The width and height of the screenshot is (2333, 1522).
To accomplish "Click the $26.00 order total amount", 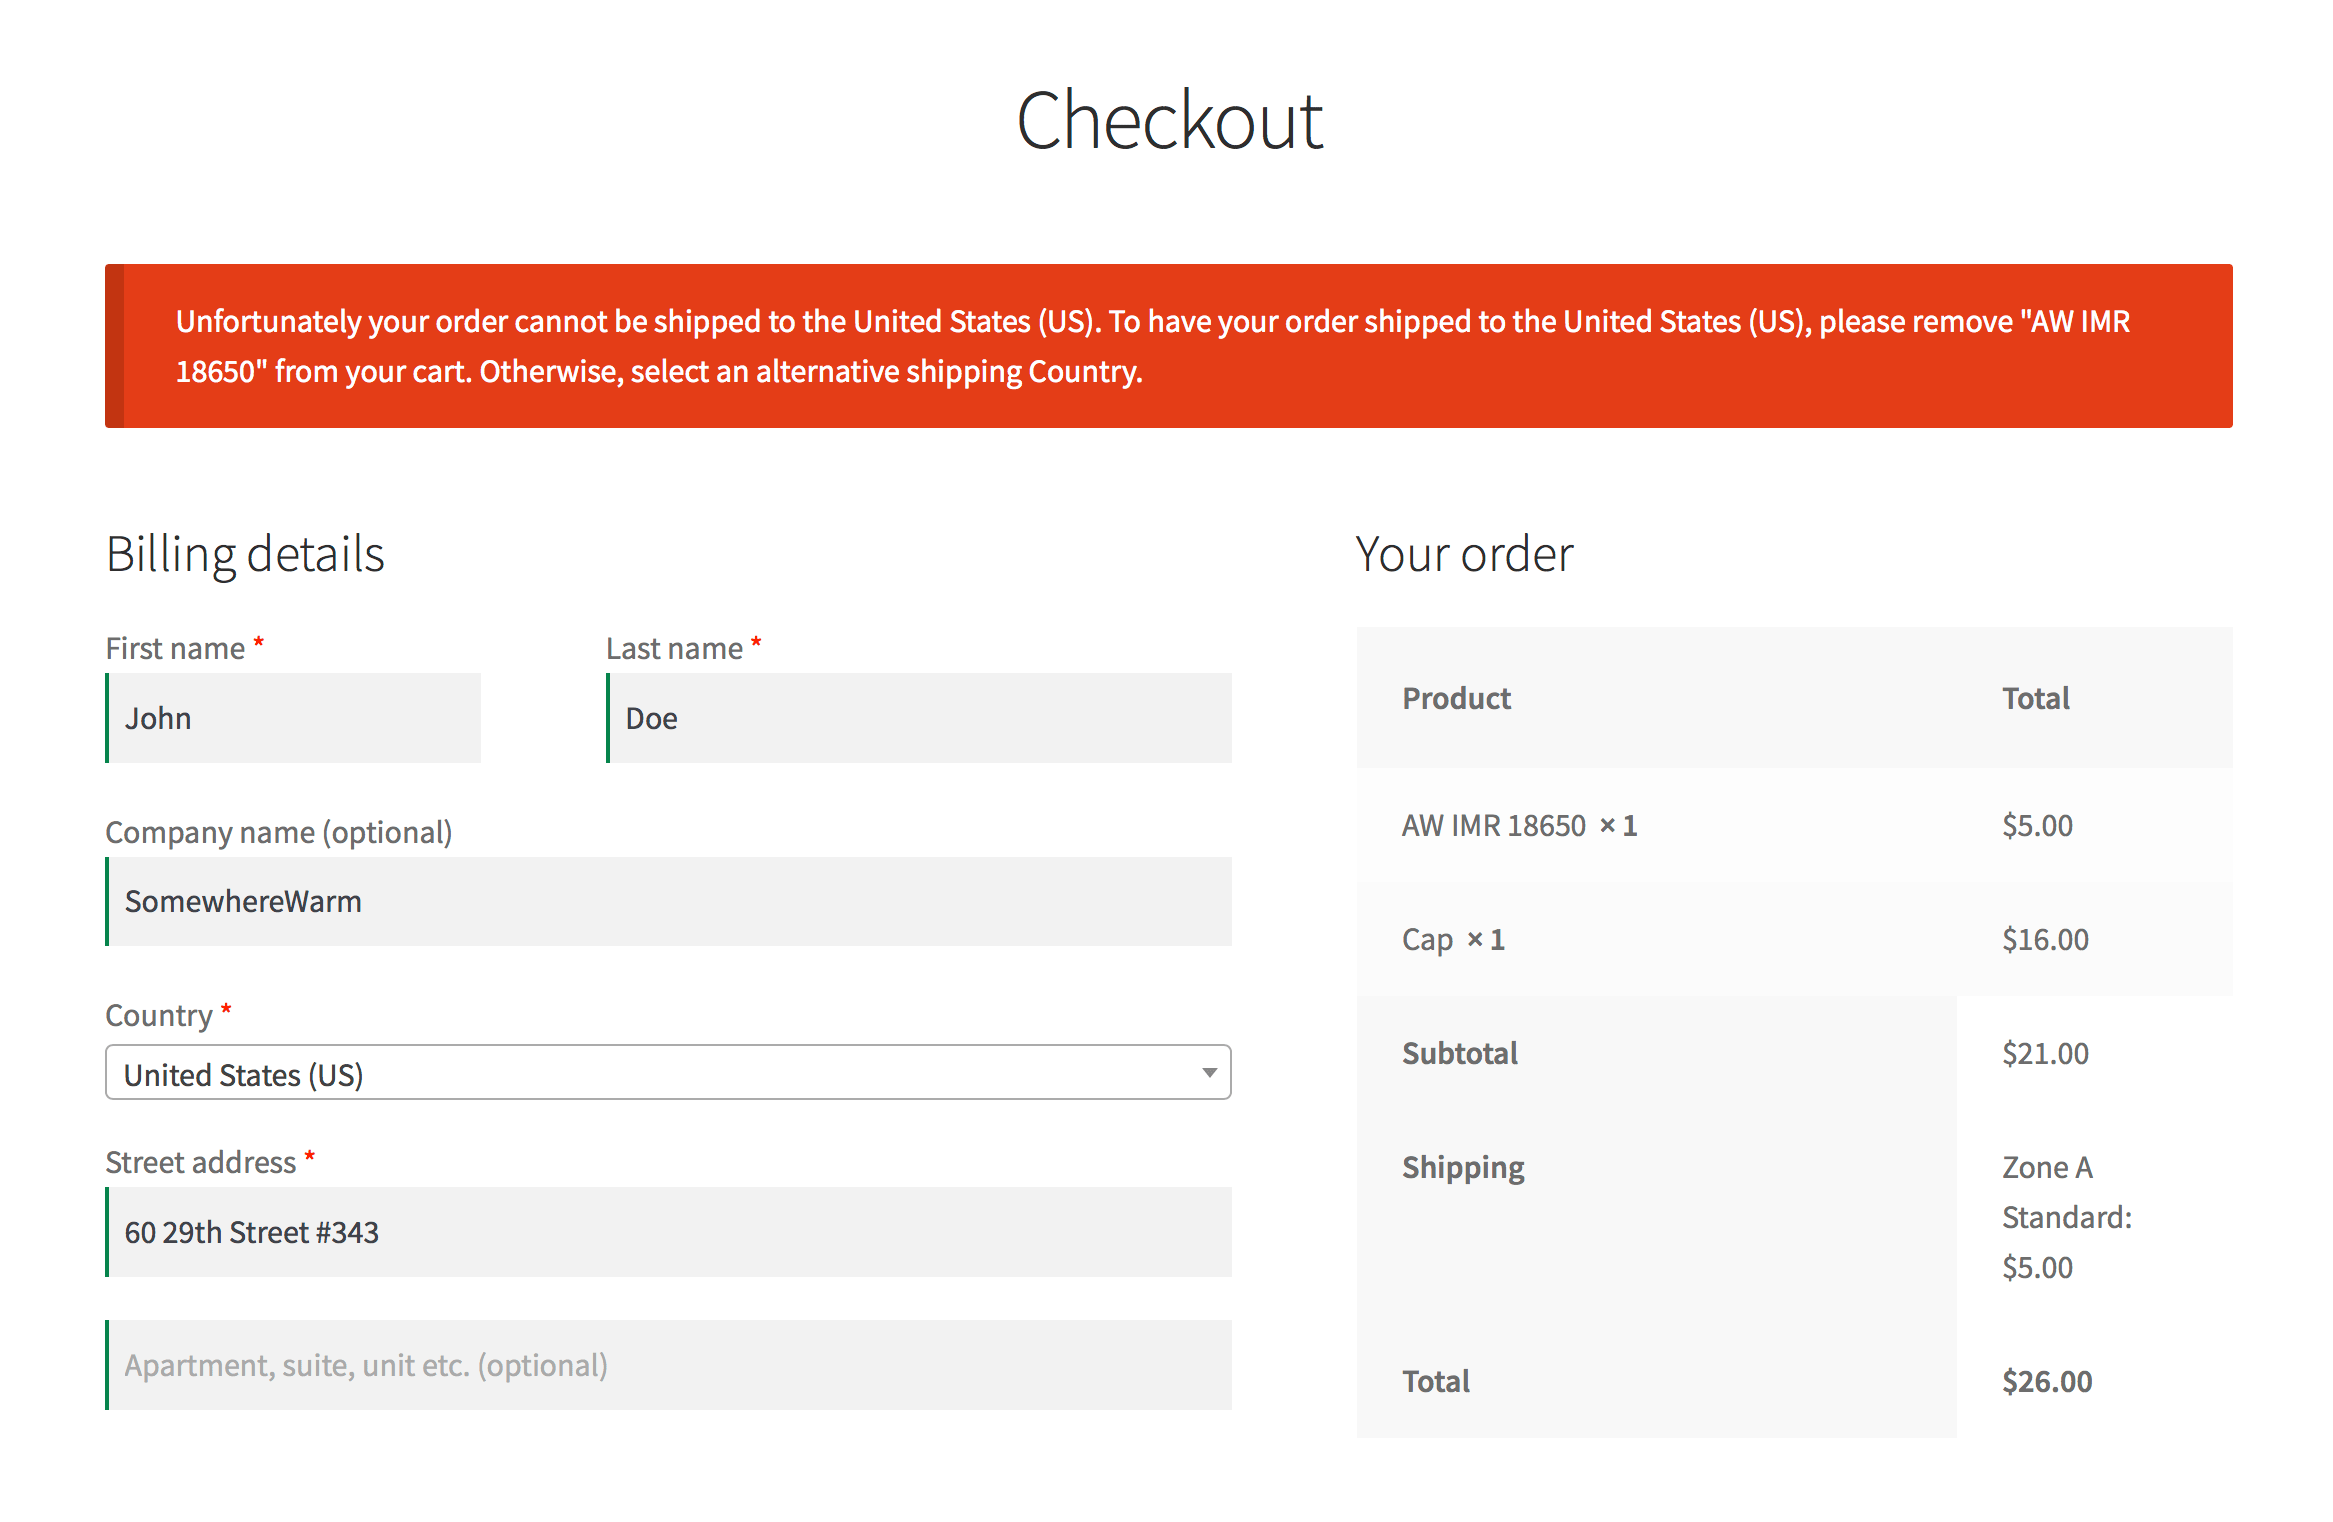I will point(2046,1381).
